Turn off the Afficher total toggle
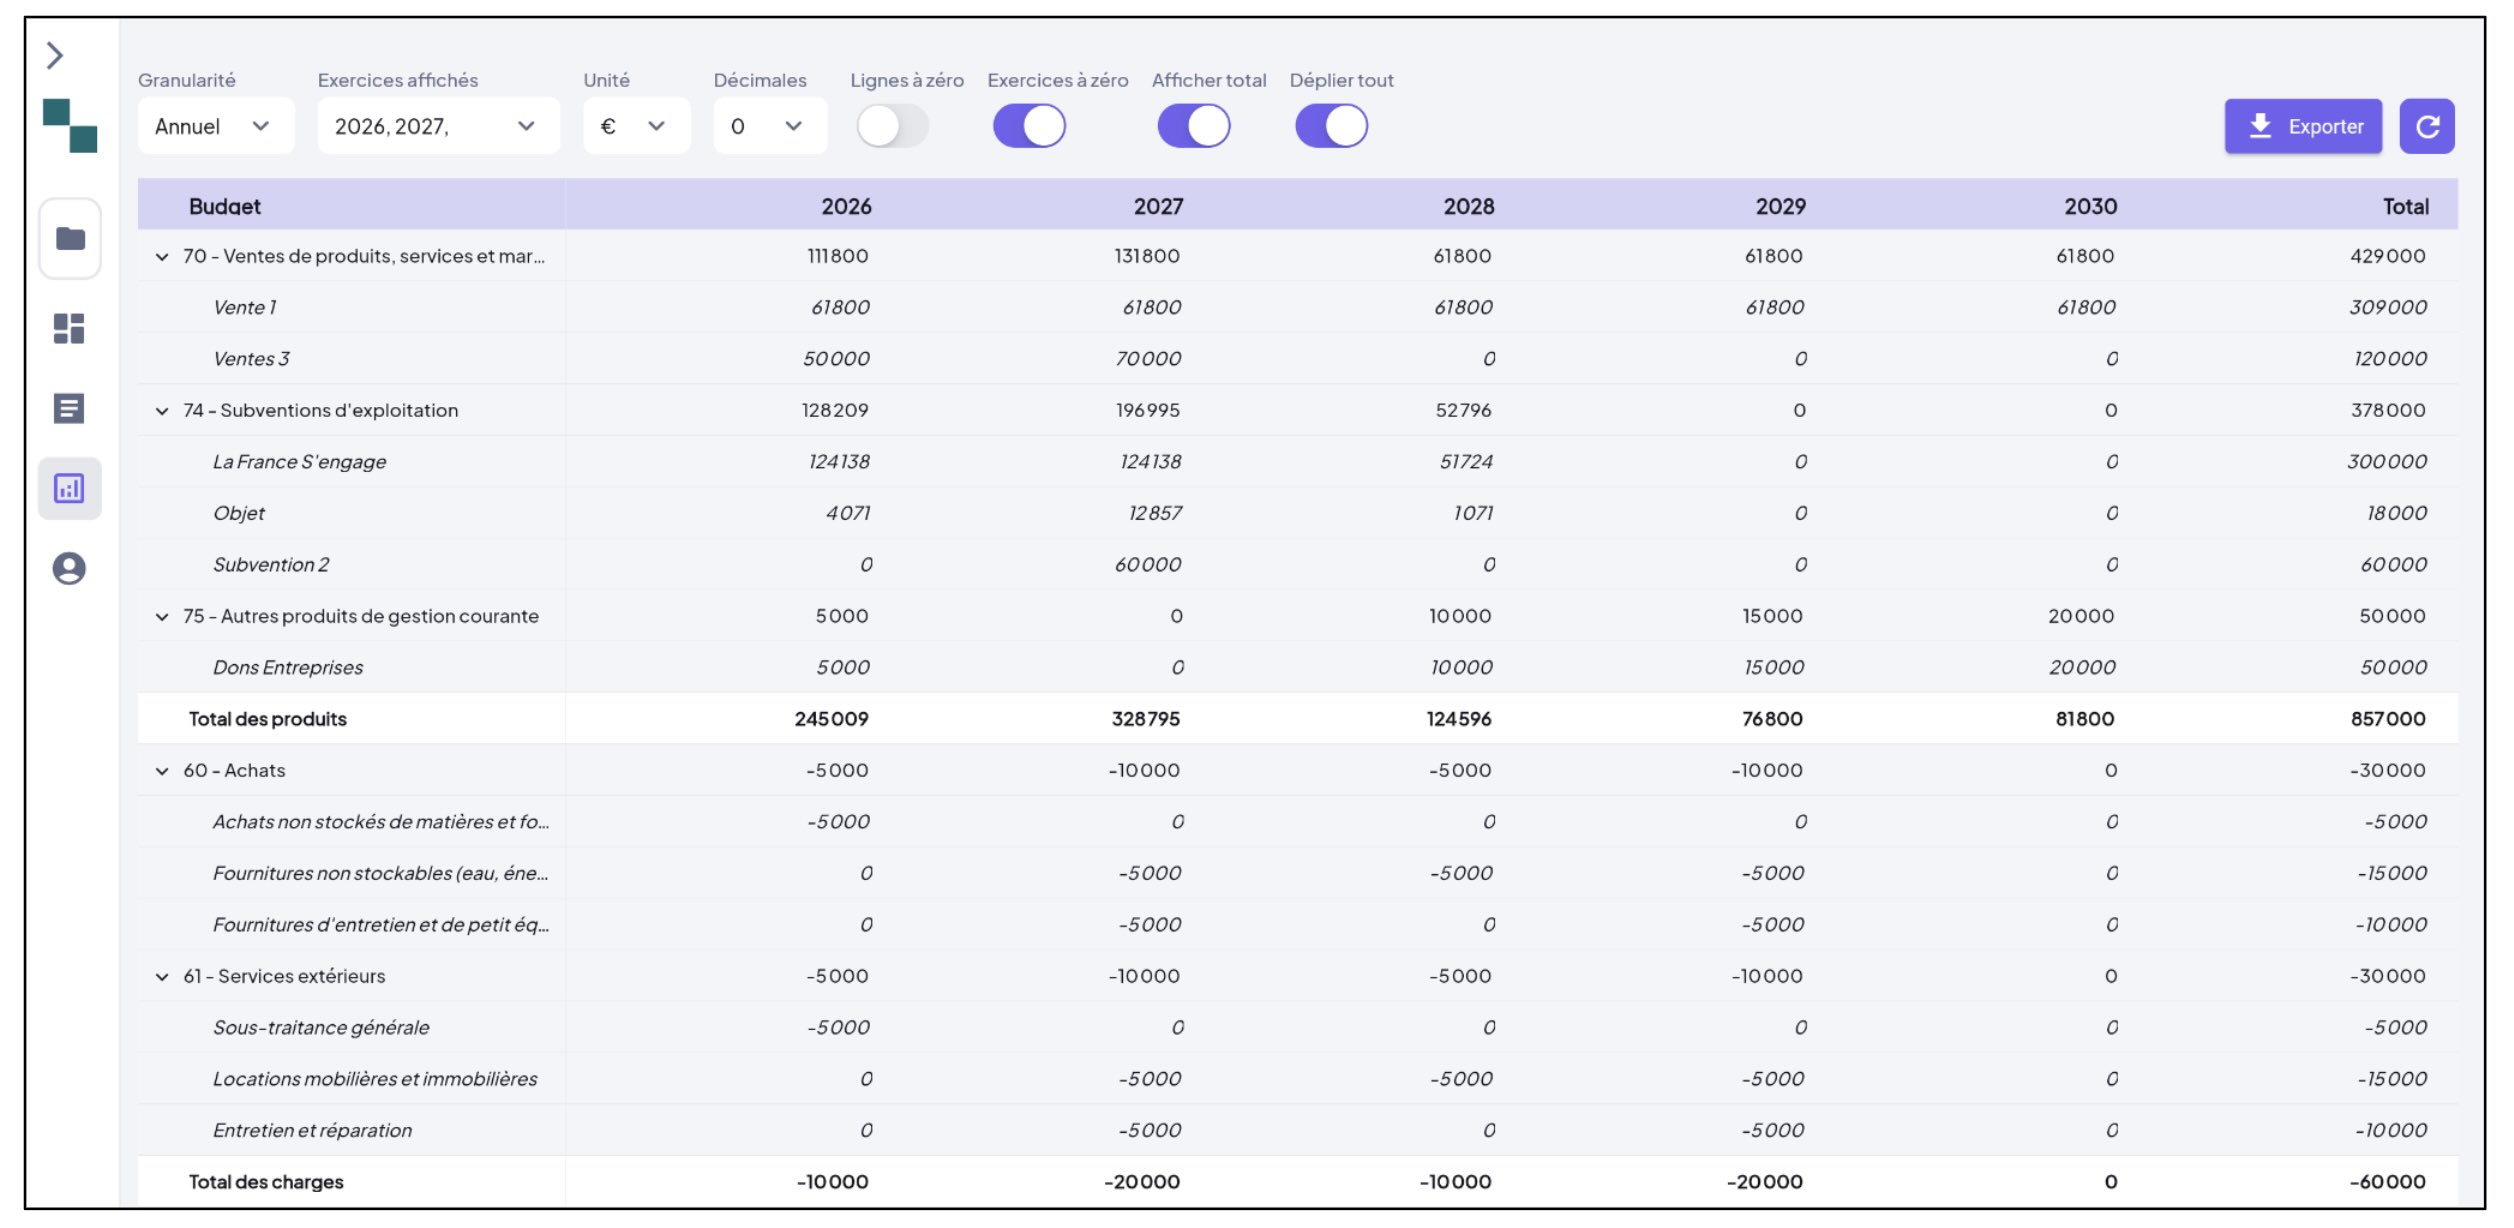2514x1228 pixels. (1192, 125)
